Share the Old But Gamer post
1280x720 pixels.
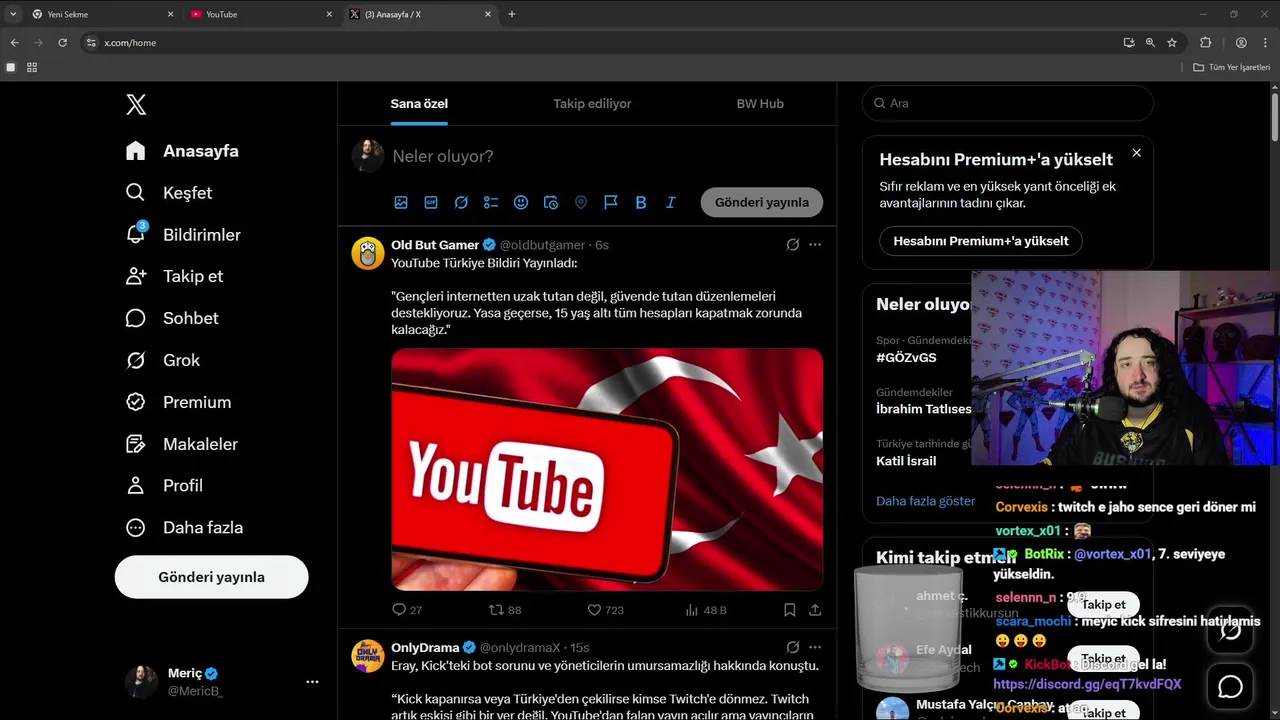(815, 610)
